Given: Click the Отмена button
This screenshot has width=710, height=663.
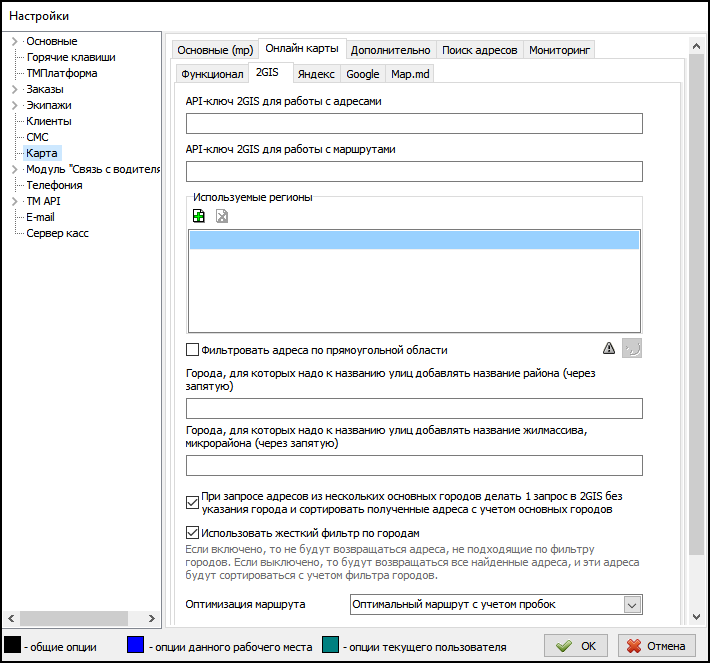Looking at the screenshot, I should click(x=657, y=646).
